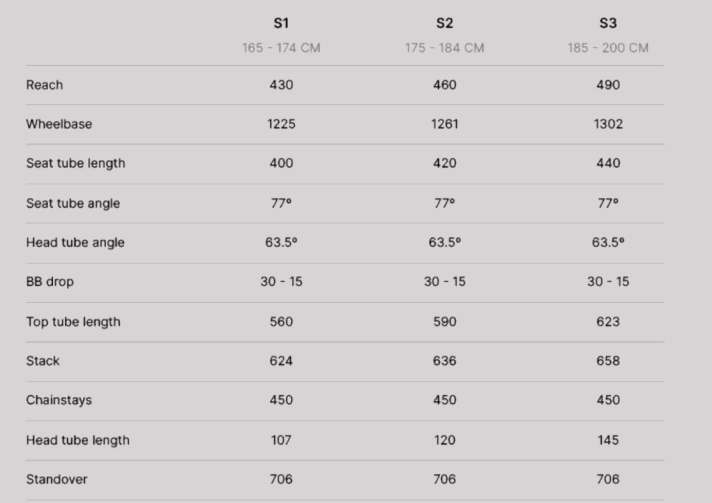The width and height of the screenshot is (712, 503).
Task: Click the Top tube length label
Action: pyautogui.click(x=73, y=322)
